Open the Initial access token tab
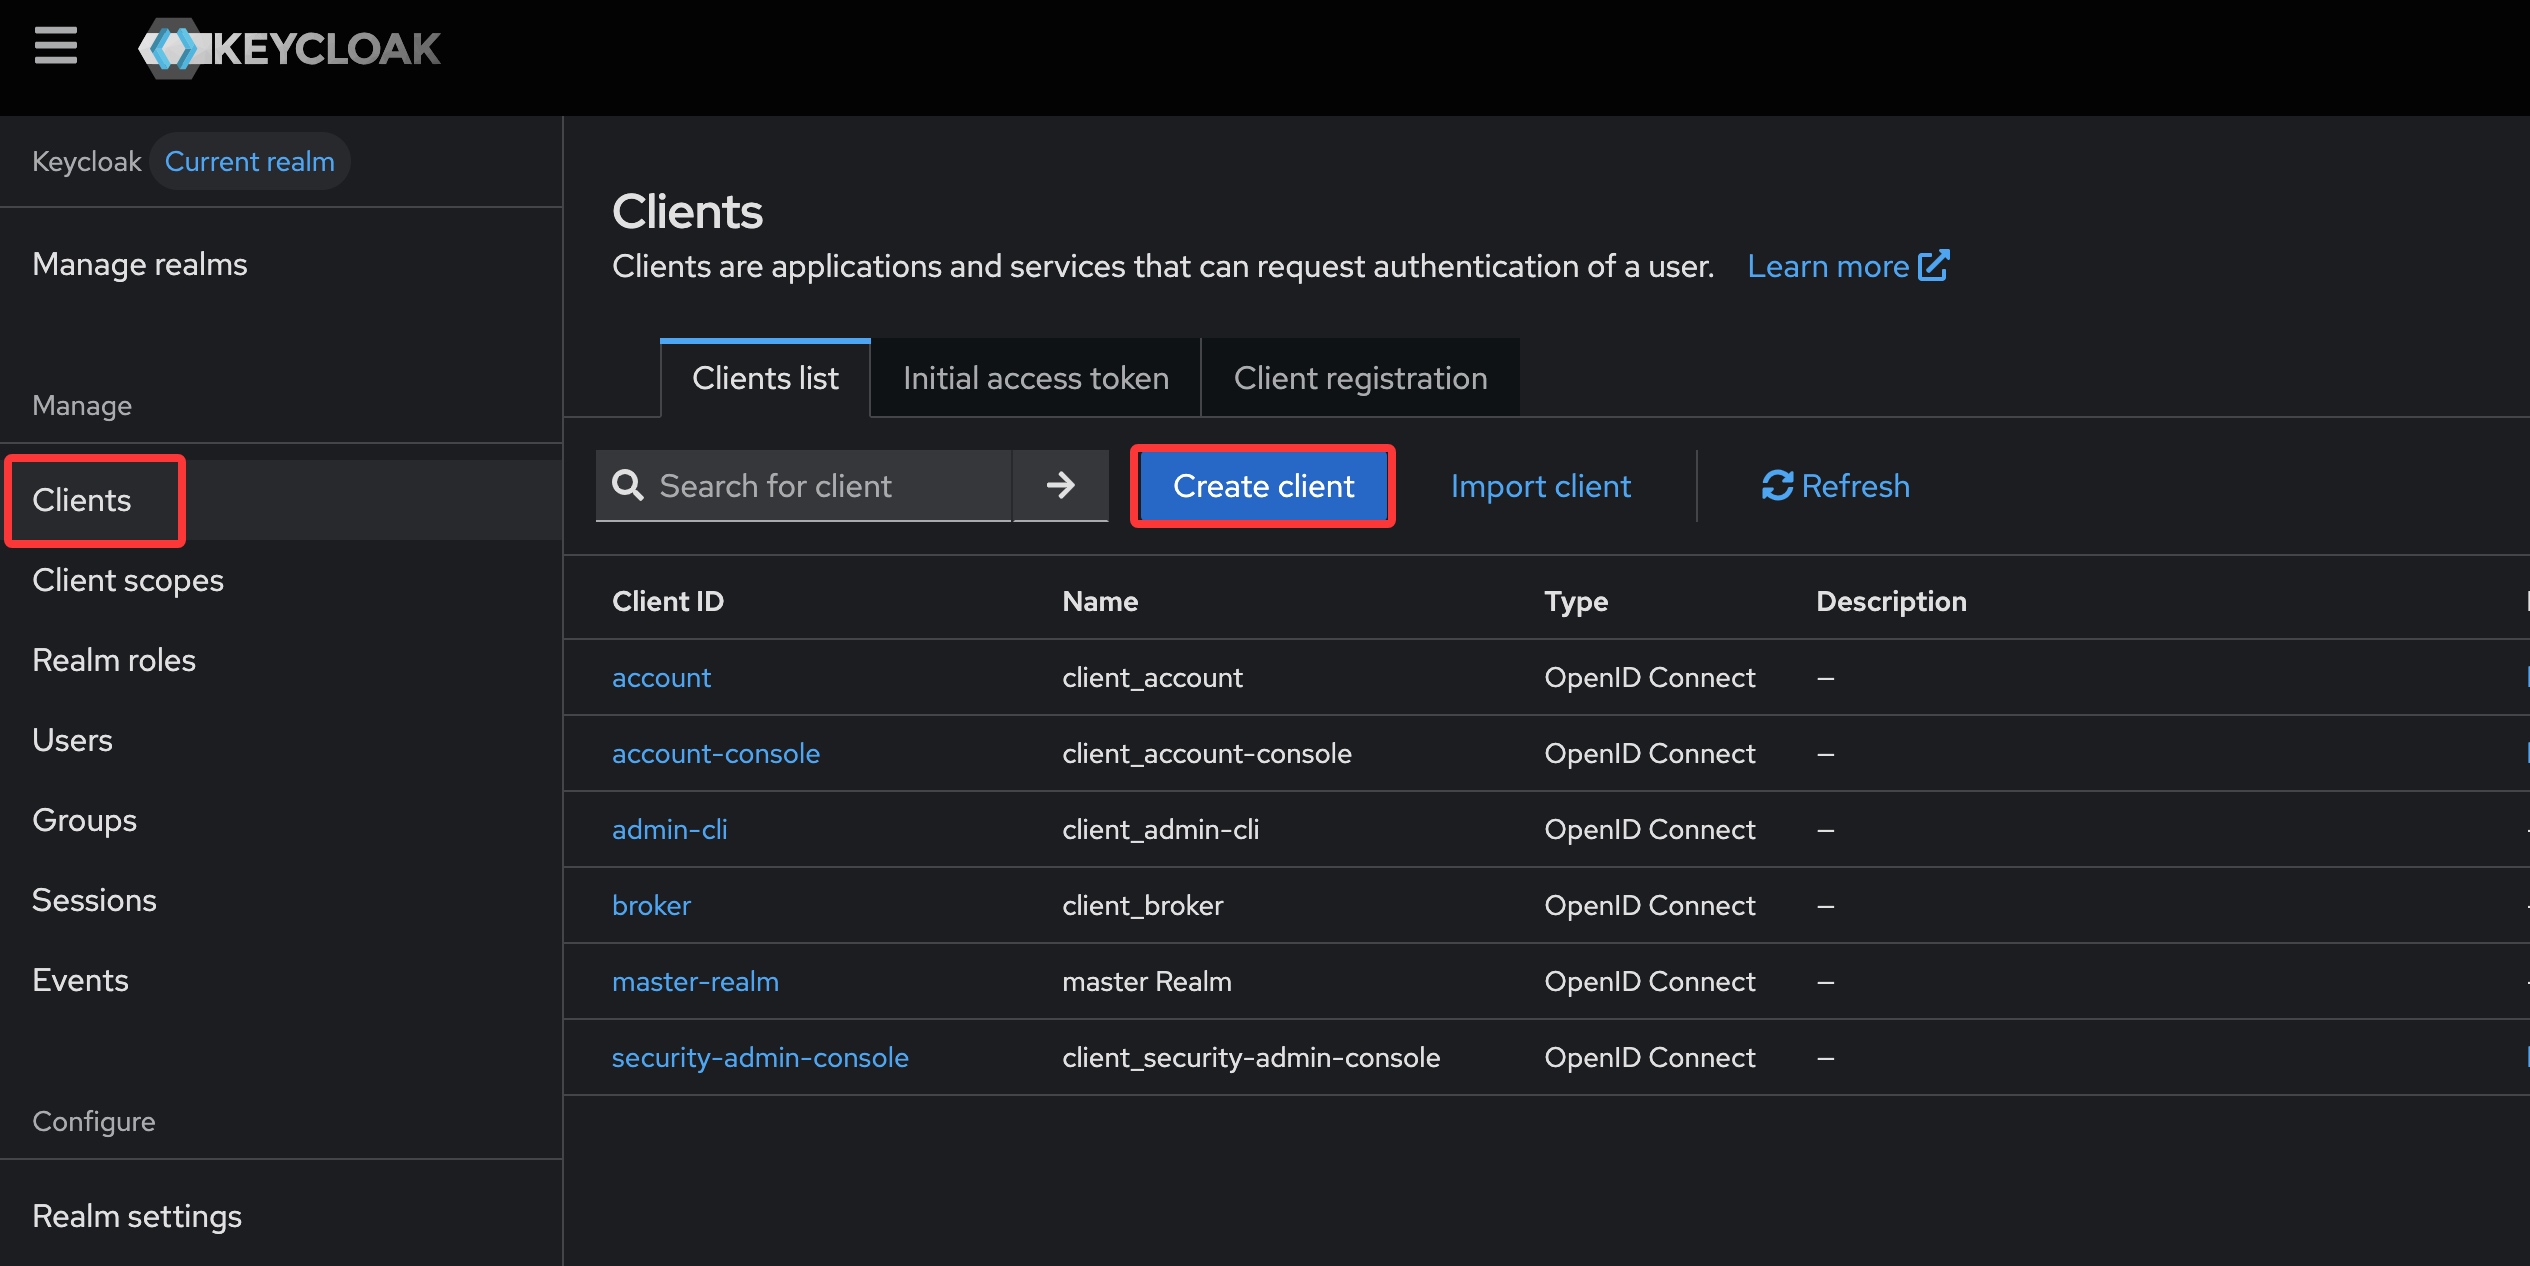The width and height of the screenshot is (2530, 1266). [x=1035, y=378]
